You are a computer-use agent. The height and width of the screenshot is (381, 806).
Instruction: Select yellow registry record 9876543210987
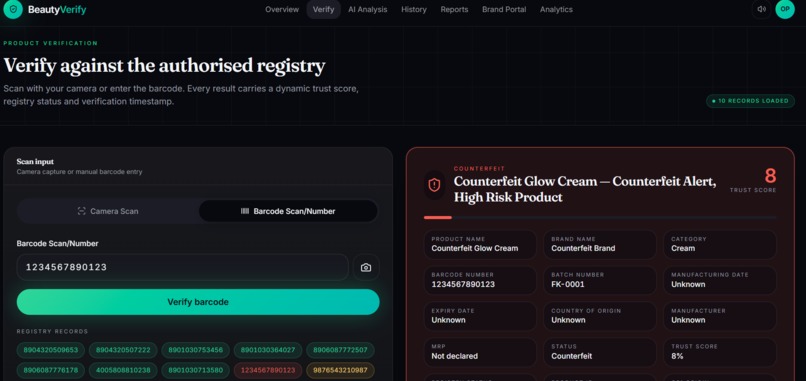point(340,370)
